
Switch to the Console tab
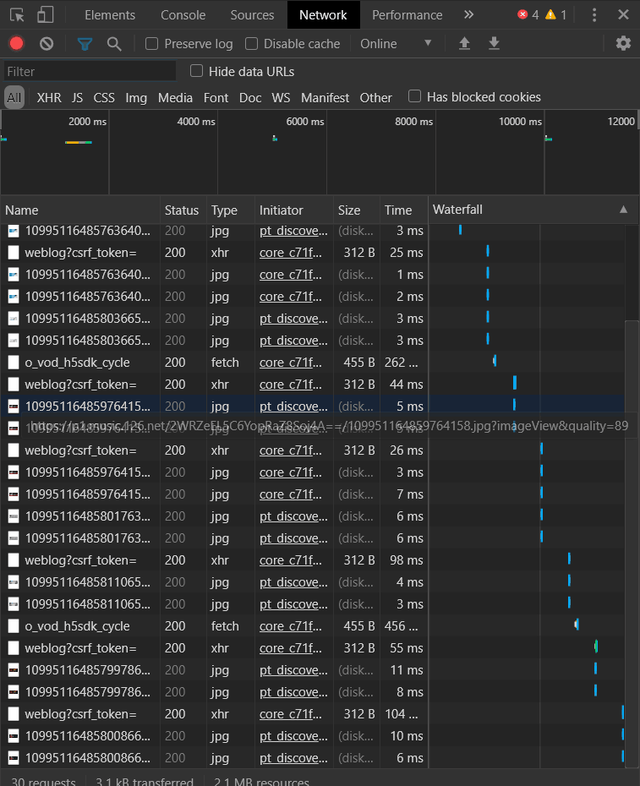183,15
